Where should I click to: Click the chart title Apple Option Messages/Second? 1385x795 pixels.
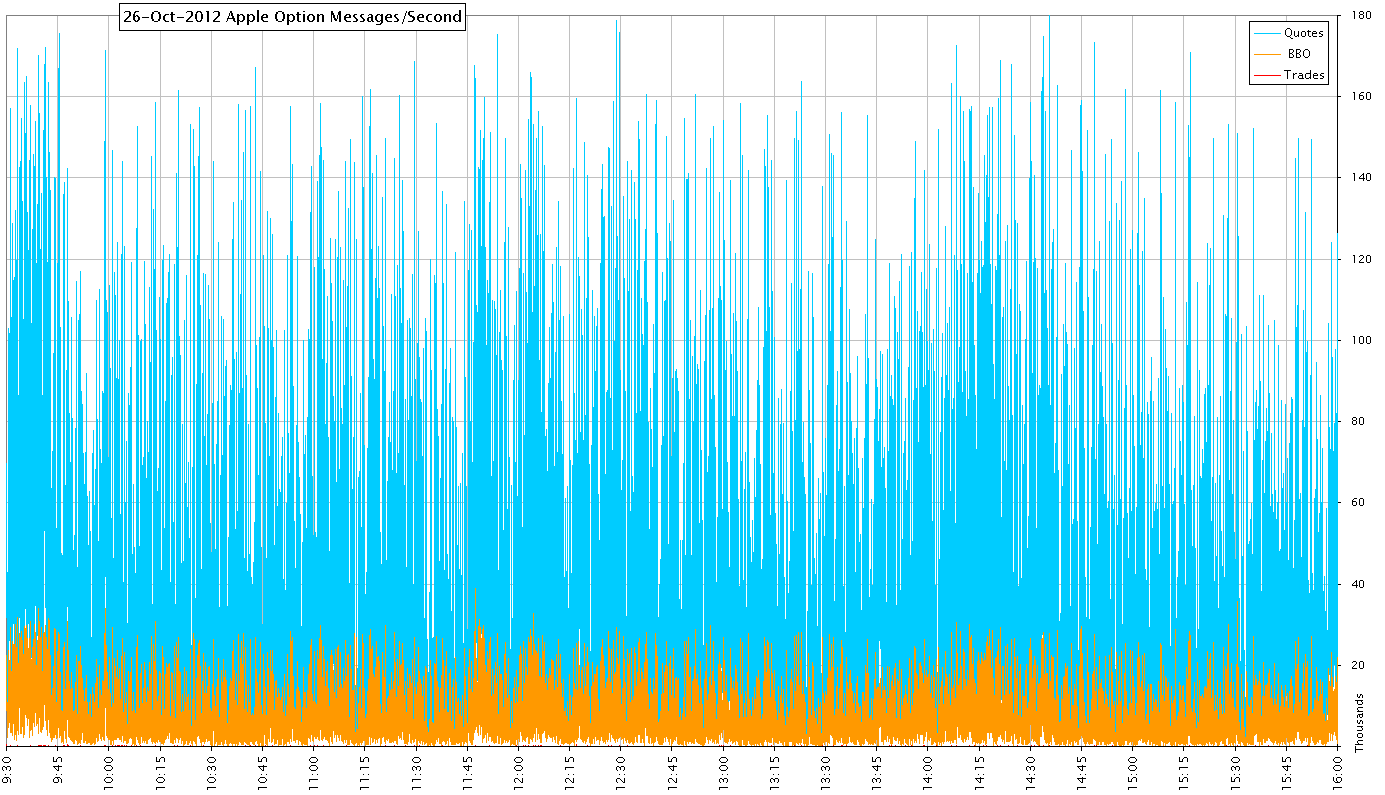(345, 16)
